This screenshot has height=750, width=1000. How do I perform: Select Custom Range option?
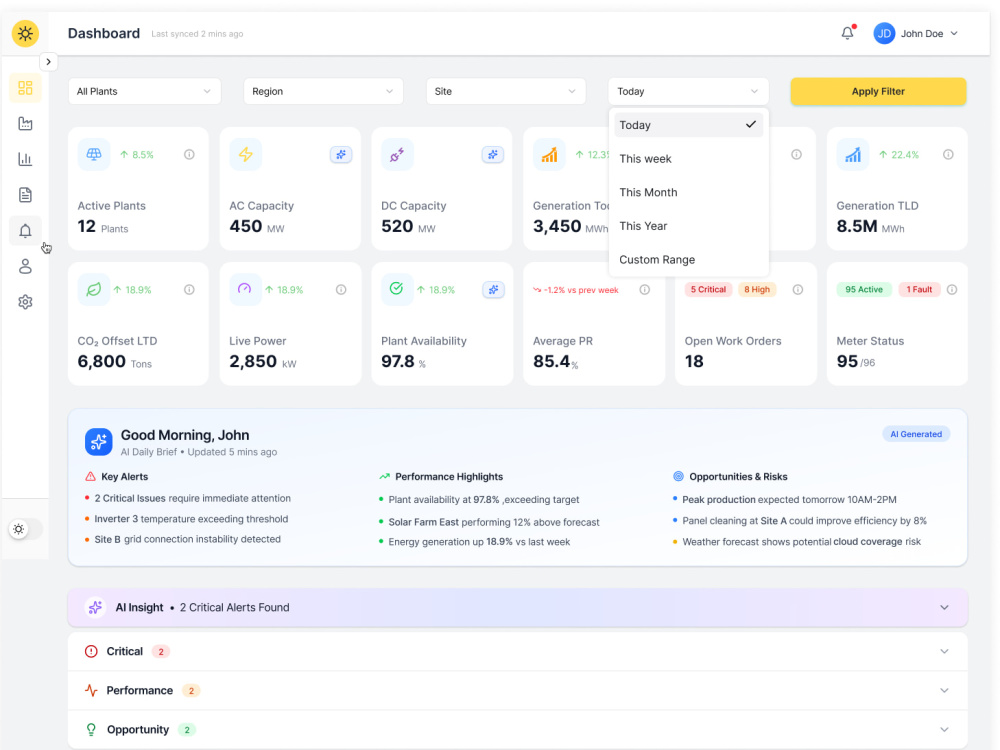pos(688,260)
